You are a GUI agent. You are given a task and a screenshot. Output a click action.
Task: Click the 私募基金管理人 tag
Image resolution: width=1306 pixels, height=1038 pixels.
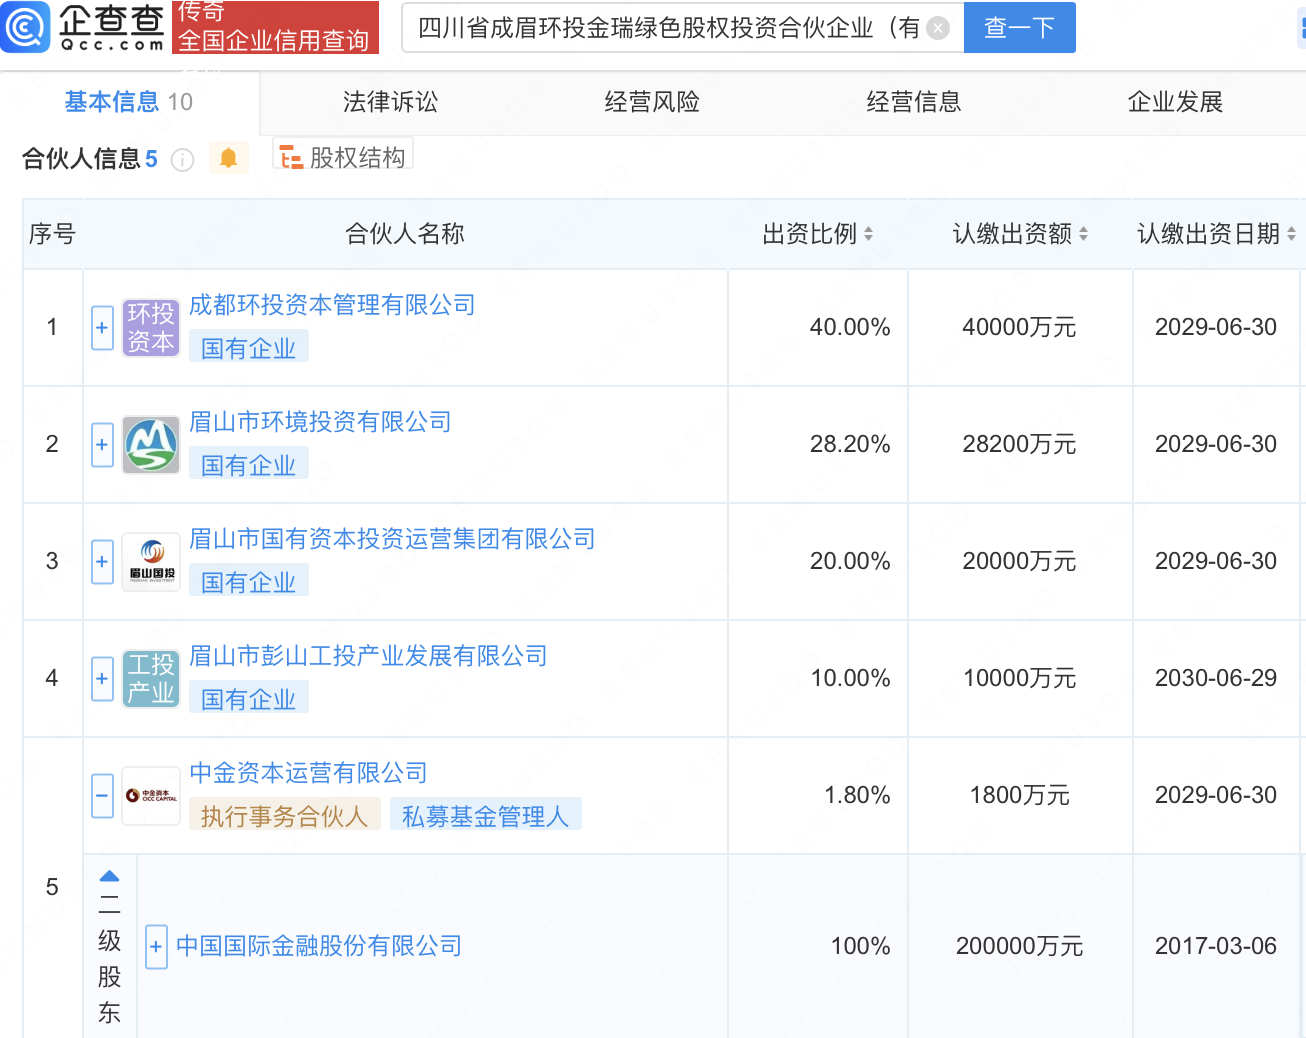[x=486, y=816]
